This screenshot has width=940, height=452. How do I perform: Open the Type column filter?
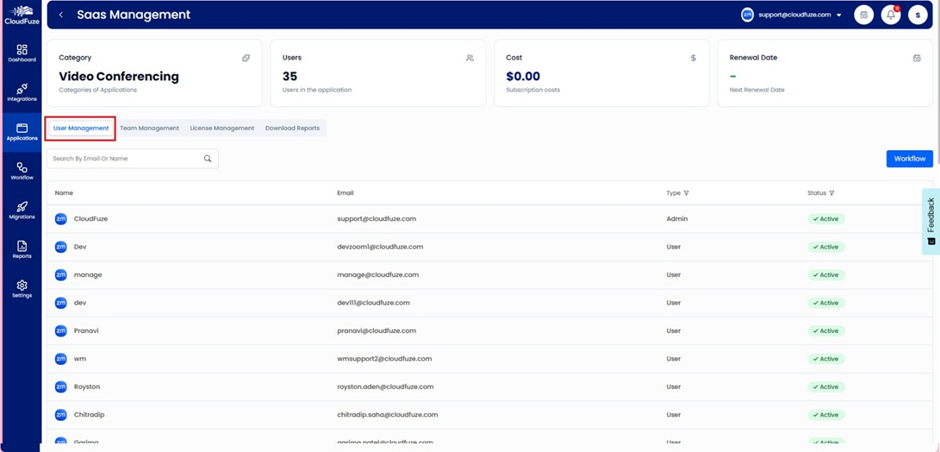pyautogui.click(x=686, y=193)
